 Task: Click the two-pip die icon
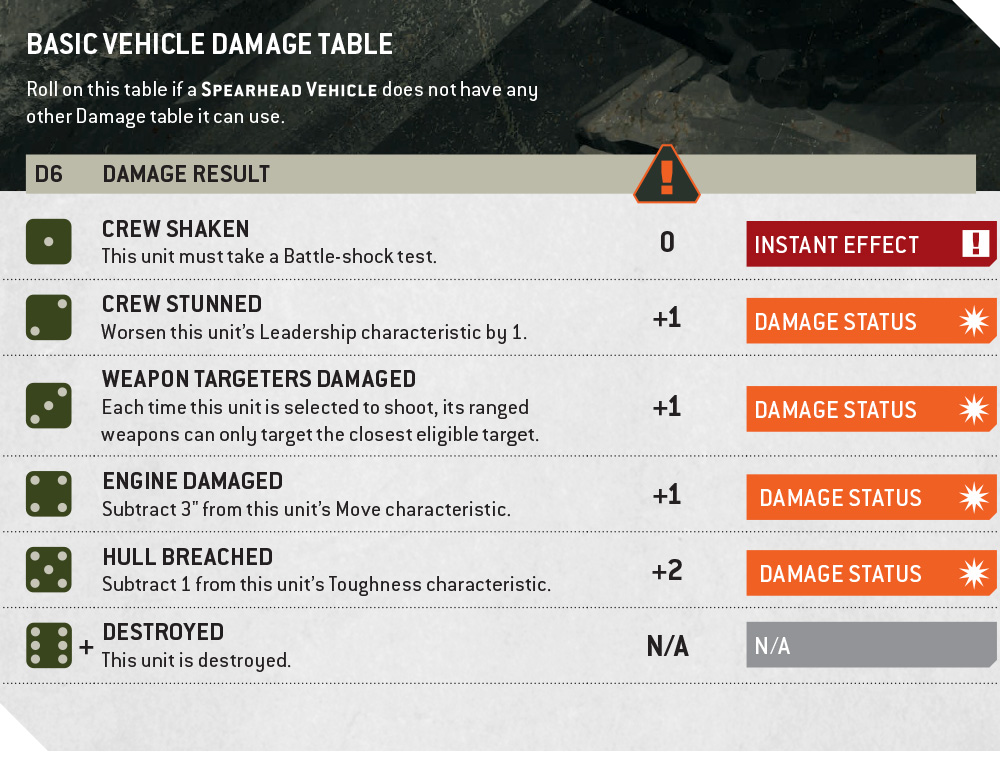(48, 317)
